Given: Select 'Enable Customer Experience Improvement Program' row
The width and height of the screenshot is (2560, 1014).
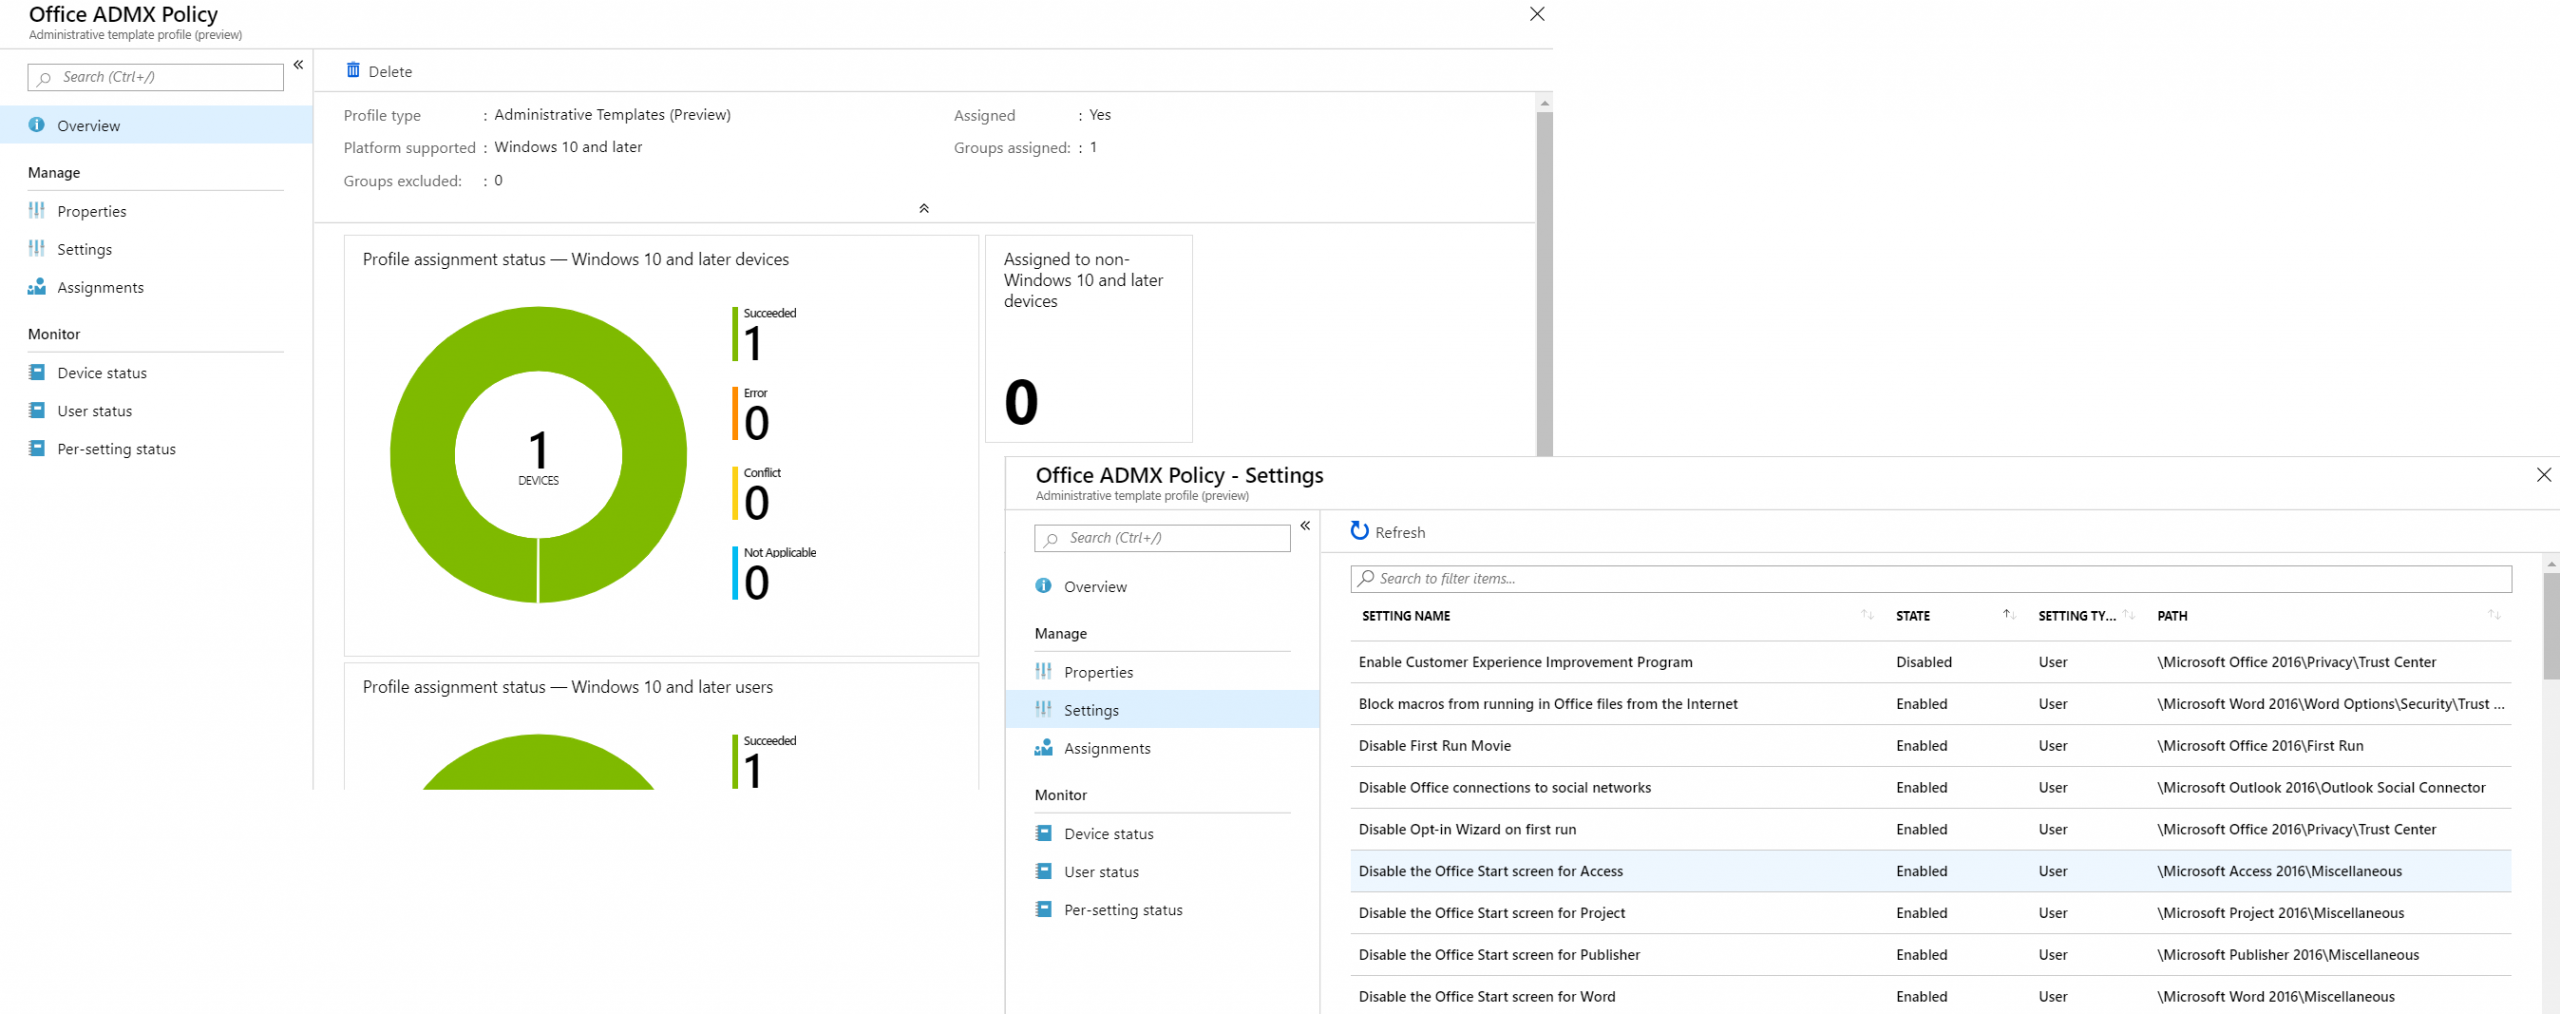Looking at the screenshot, I should click(x=1931, y=662).
